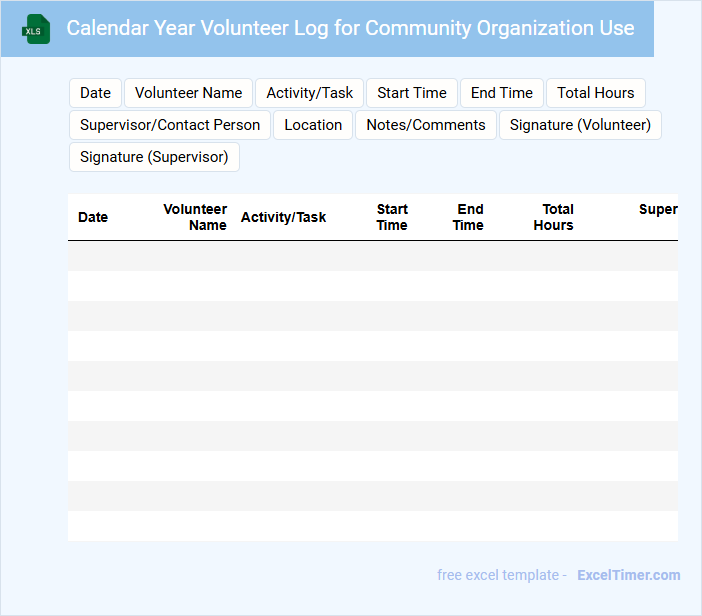
Task: Click the Activity/Task column header
Action: pos(283,217)
